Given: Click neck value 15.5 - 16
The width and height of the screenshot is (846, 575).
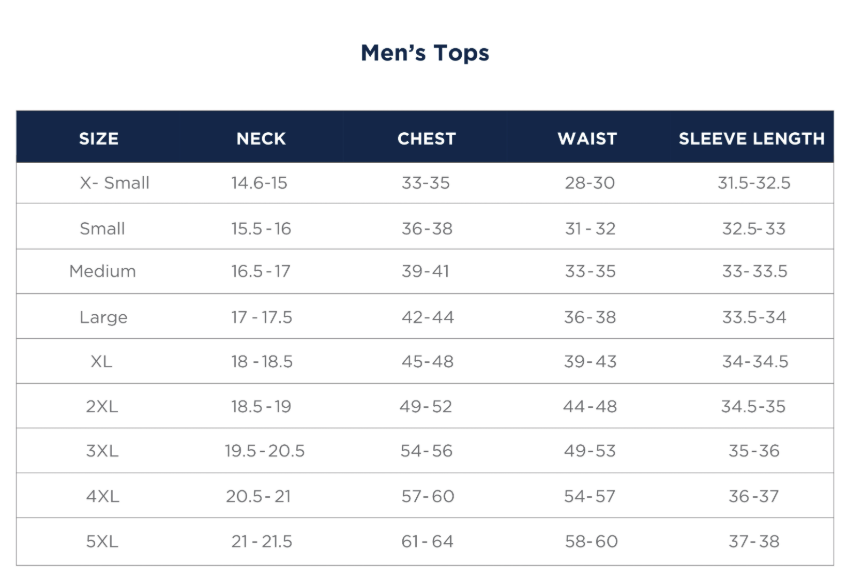Looking at the screenshot, I should (x=261, y=228).
